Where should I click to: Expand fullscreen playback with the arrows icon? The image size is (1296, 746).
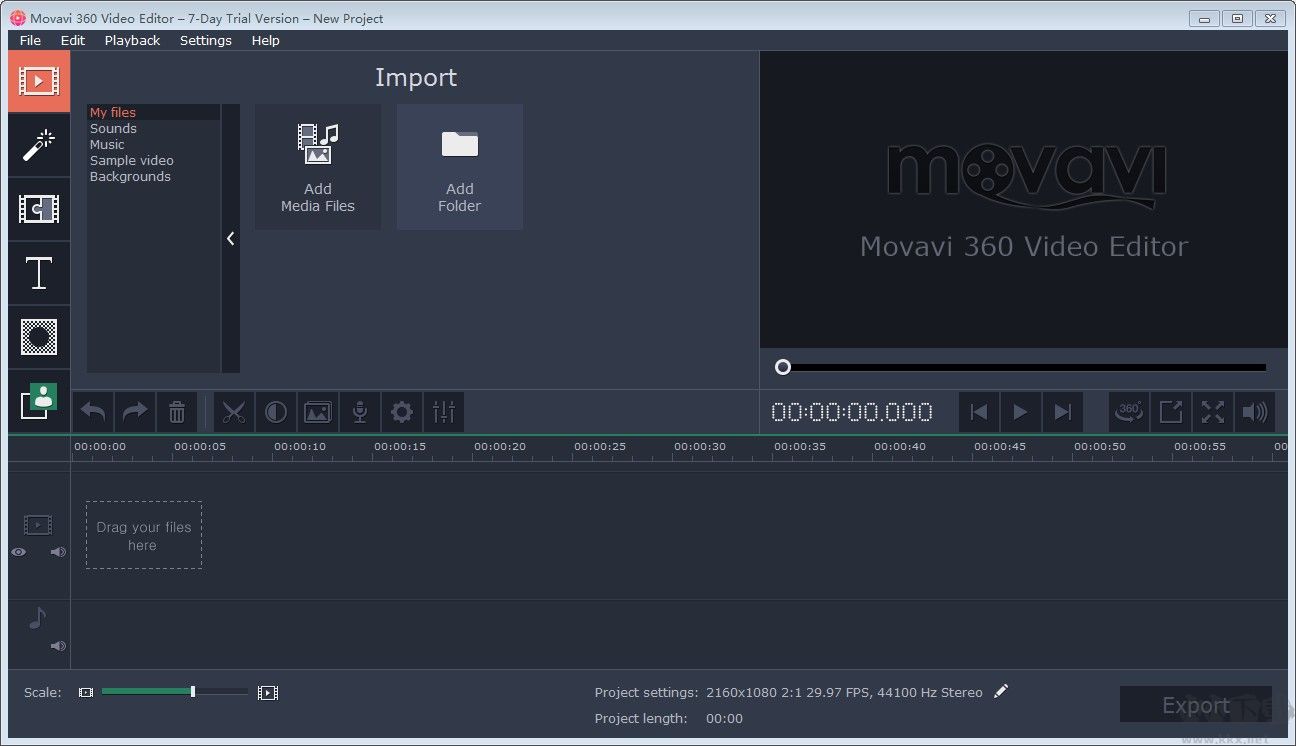click(1213, 412)
